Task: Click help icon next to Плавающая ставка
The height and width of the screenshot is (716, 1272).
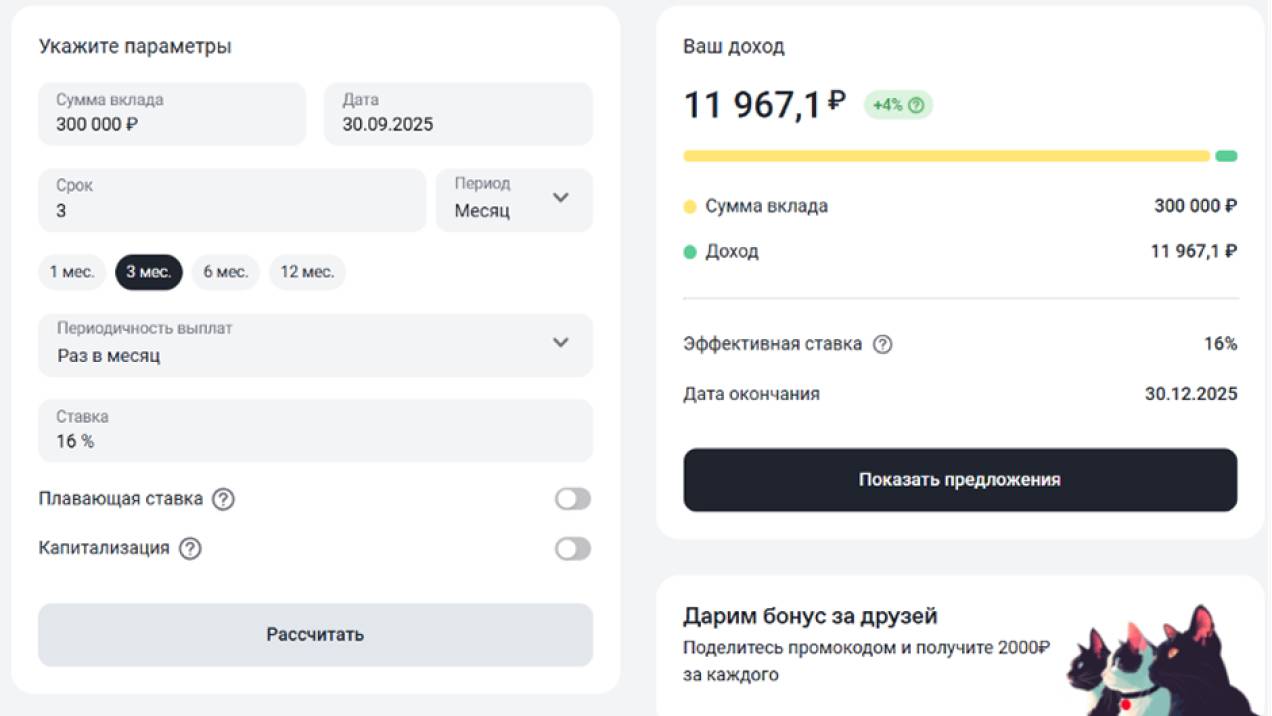Action: 223,499
